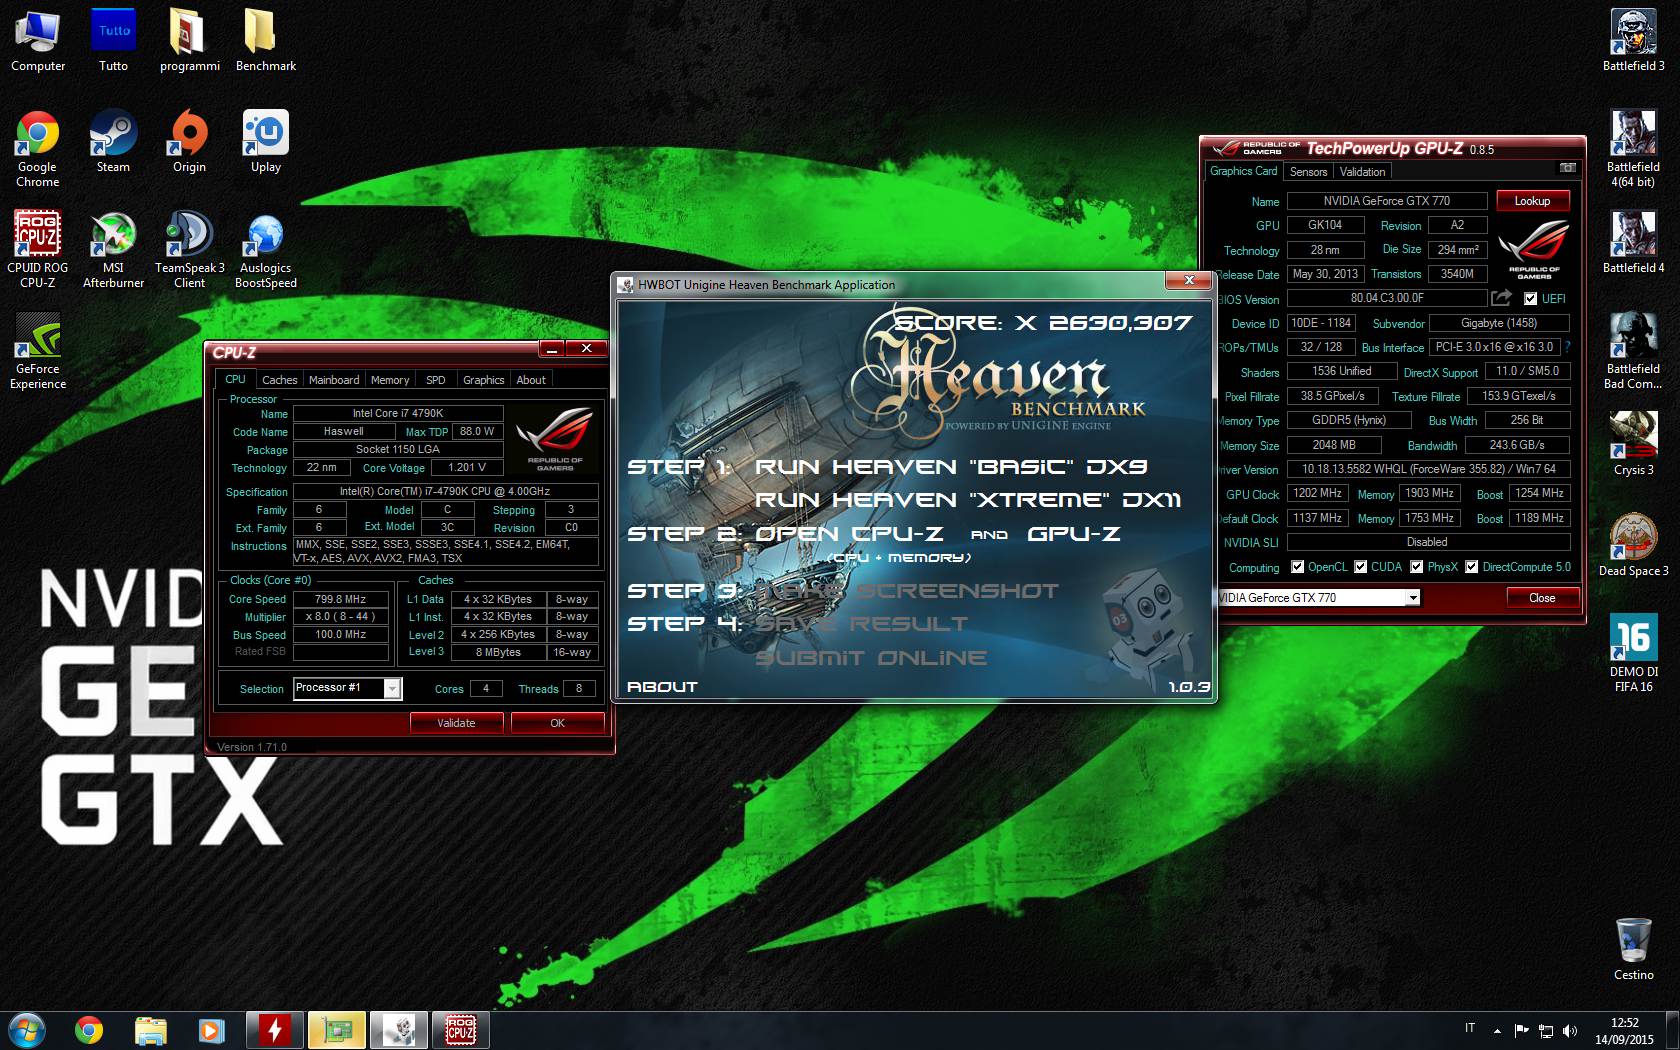Click Bus Interface question mark in GPU-Z

[1567, 347]
